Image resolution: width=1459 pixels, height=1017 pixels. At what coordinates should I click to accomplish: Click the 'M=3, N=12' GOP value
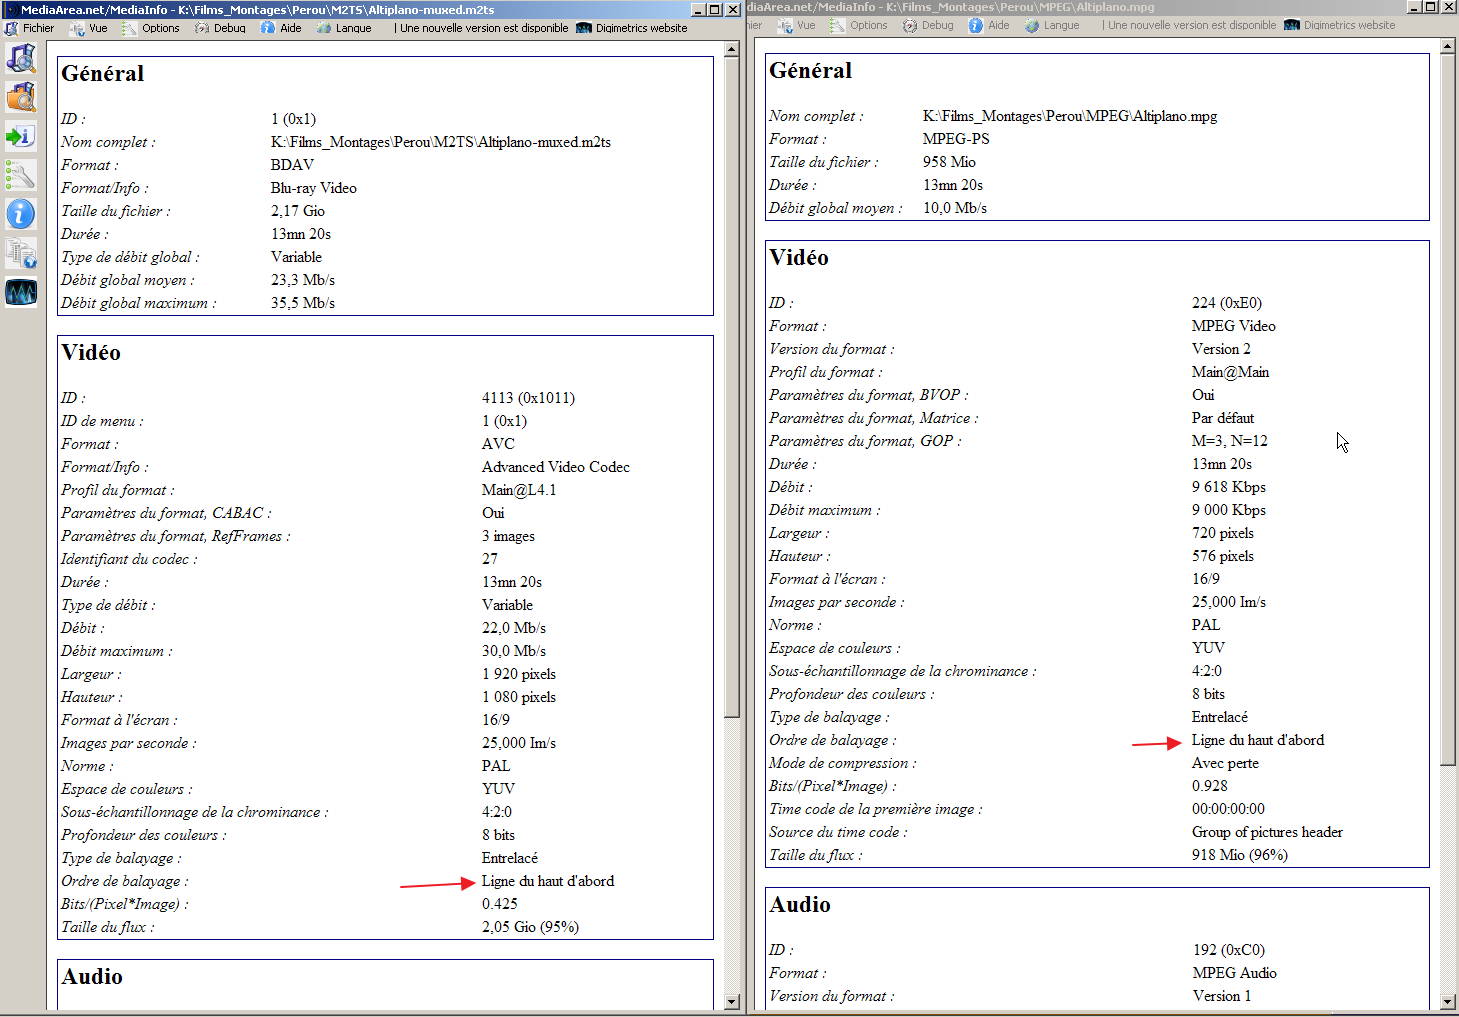pyautogui.click(x=1230, y=441)
